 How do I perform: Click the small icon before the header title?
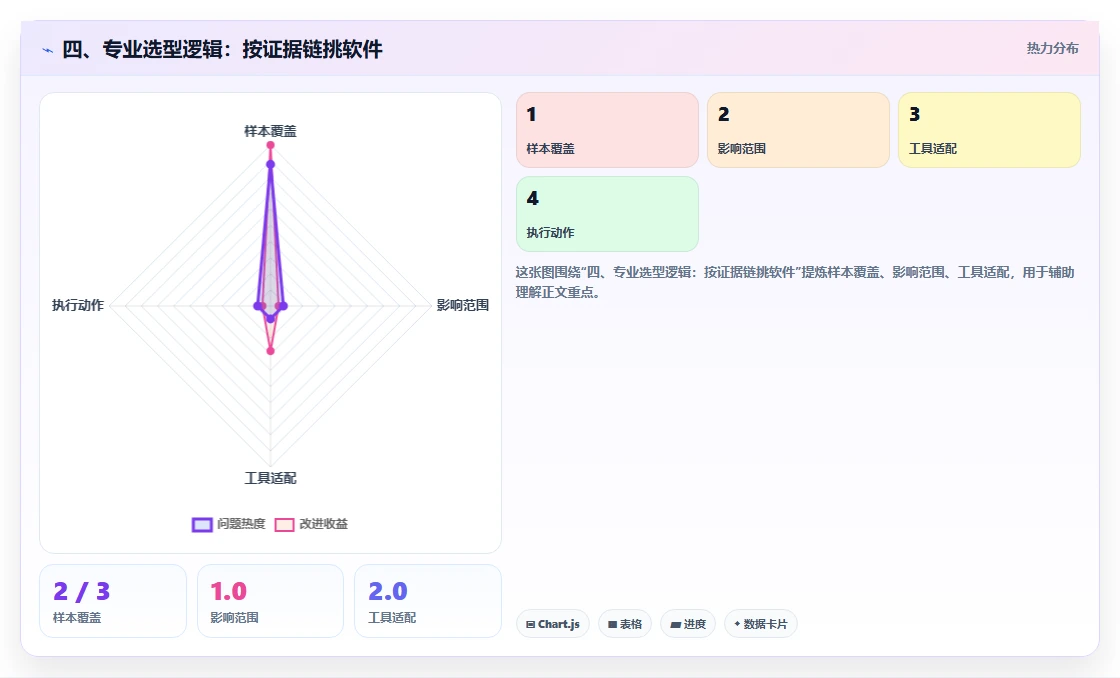point(48,50)
